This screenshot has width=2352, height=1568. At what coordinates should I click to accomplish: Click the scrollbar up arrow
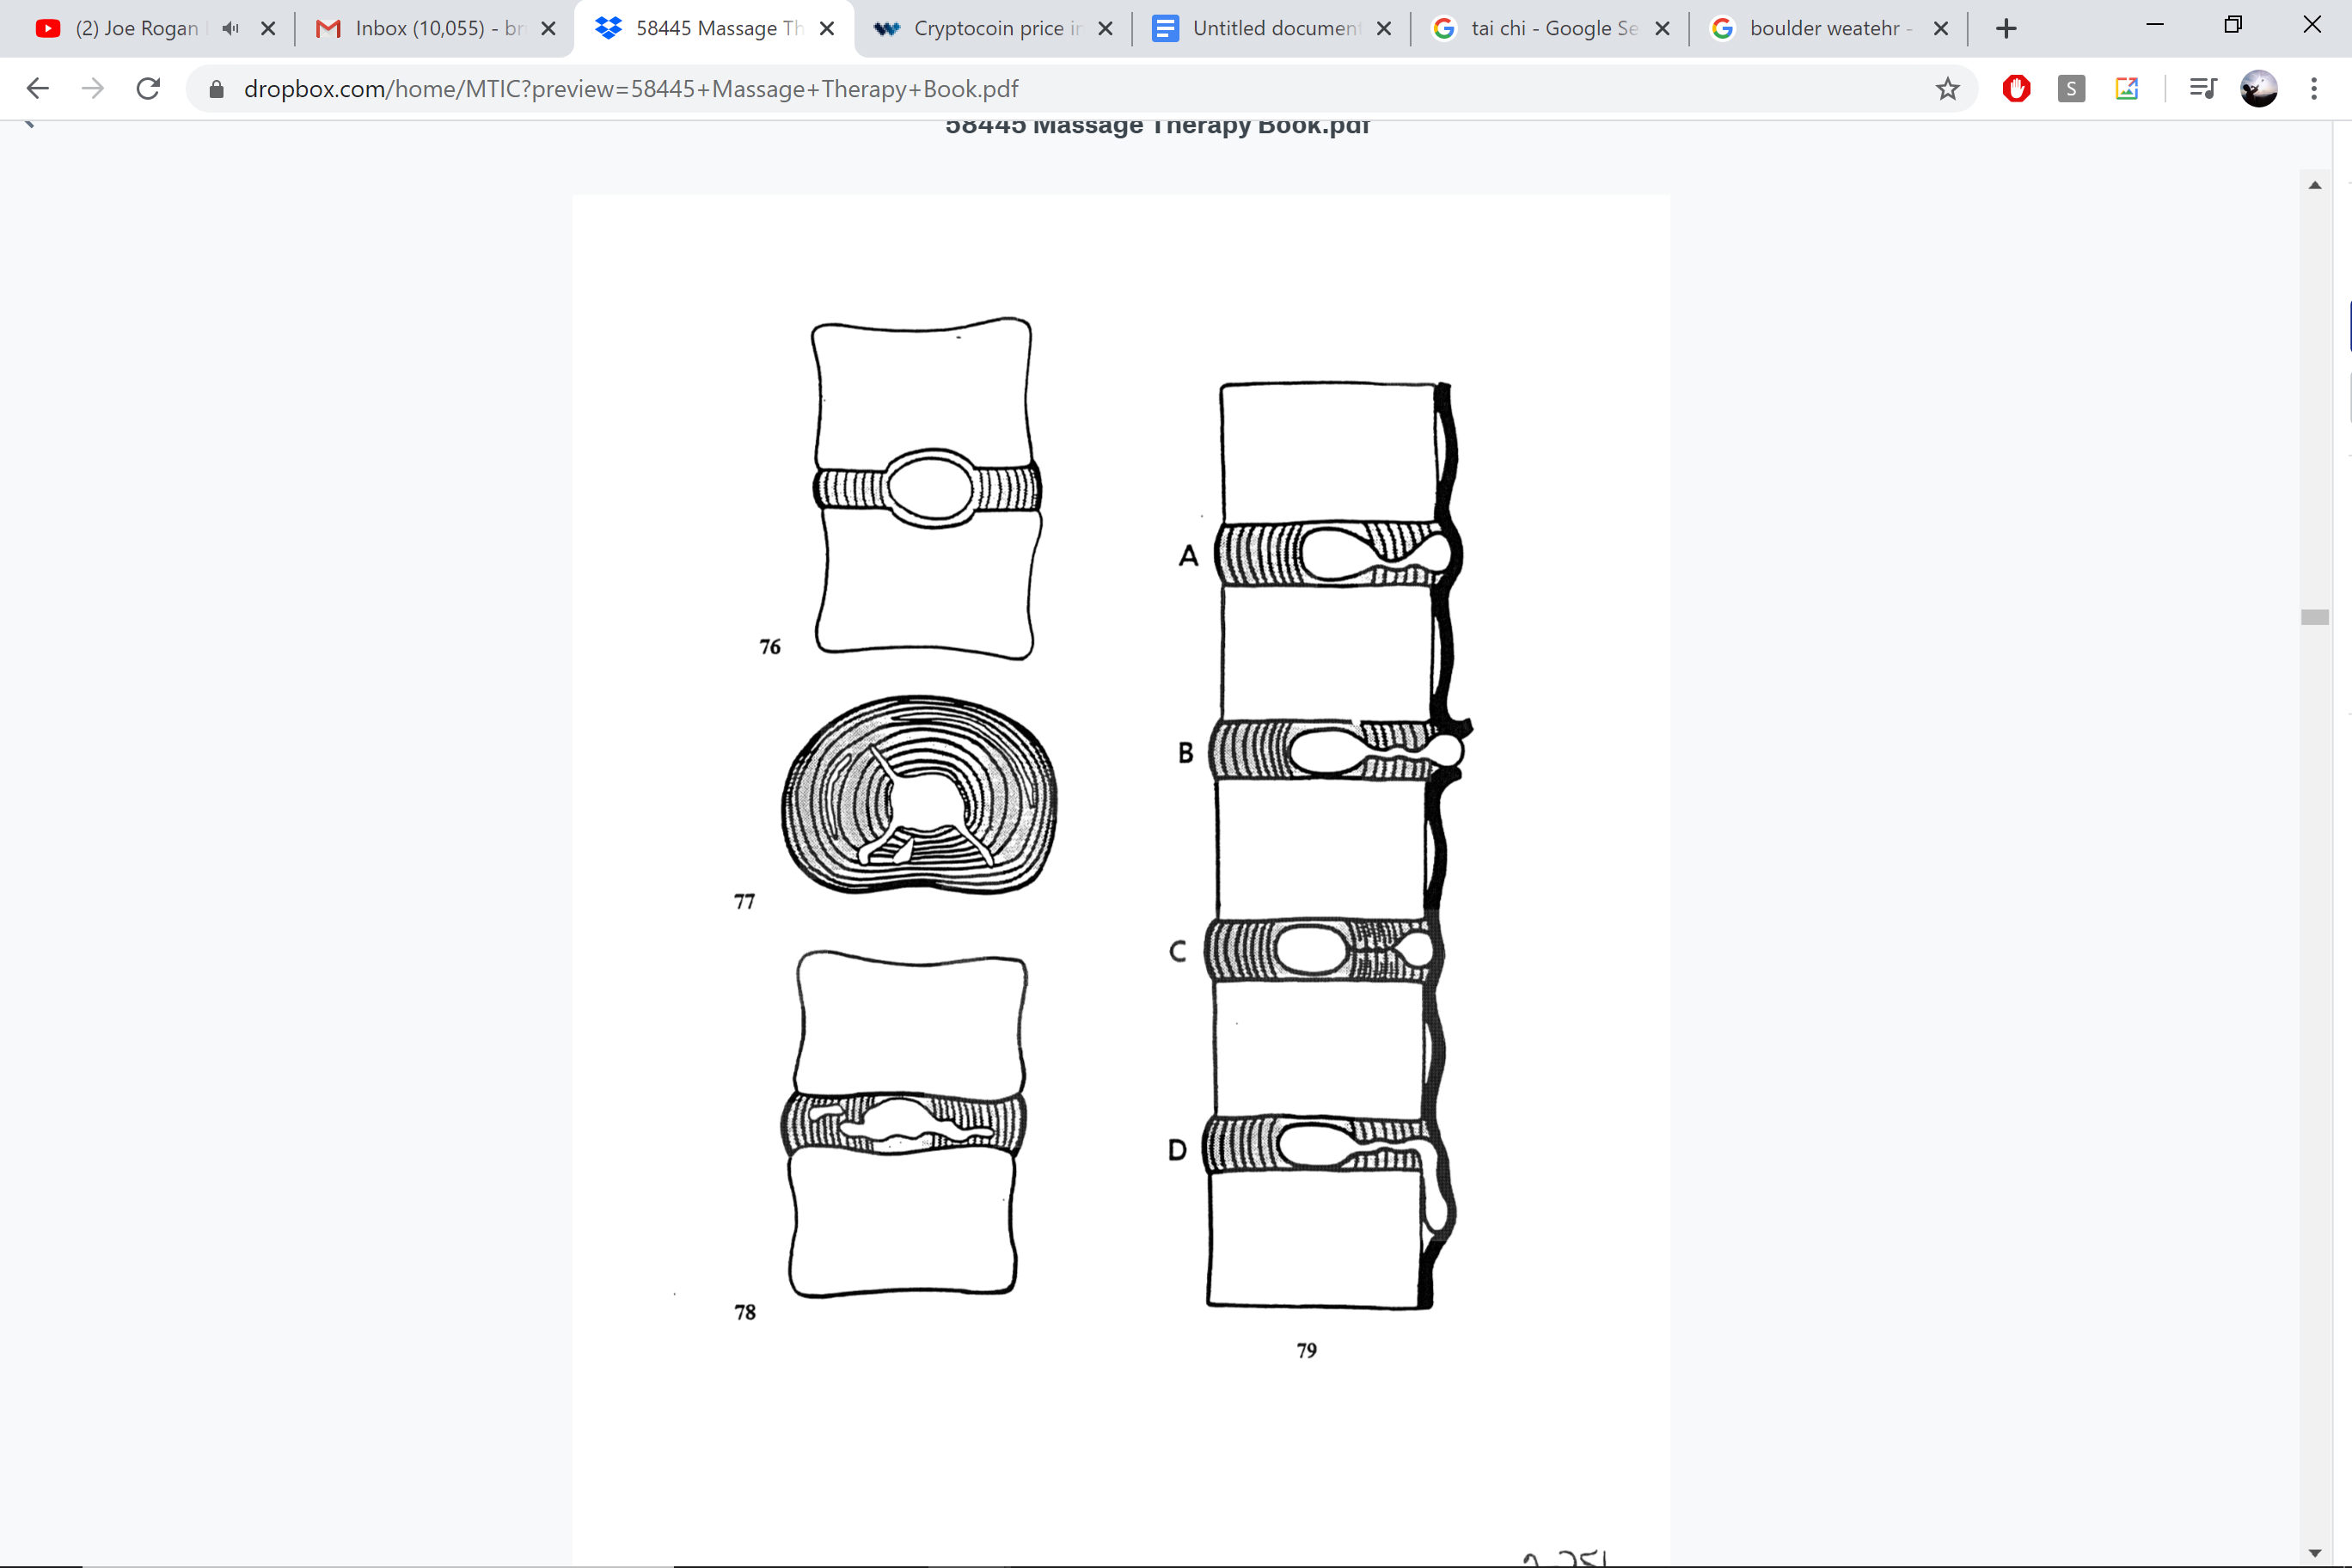(2315, 185)
